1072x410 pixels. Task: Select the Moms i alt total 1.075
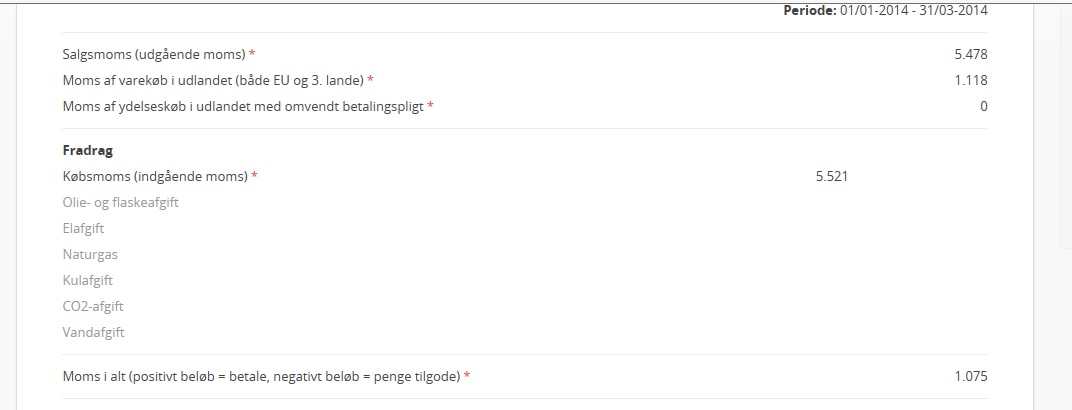pos(971,376)
